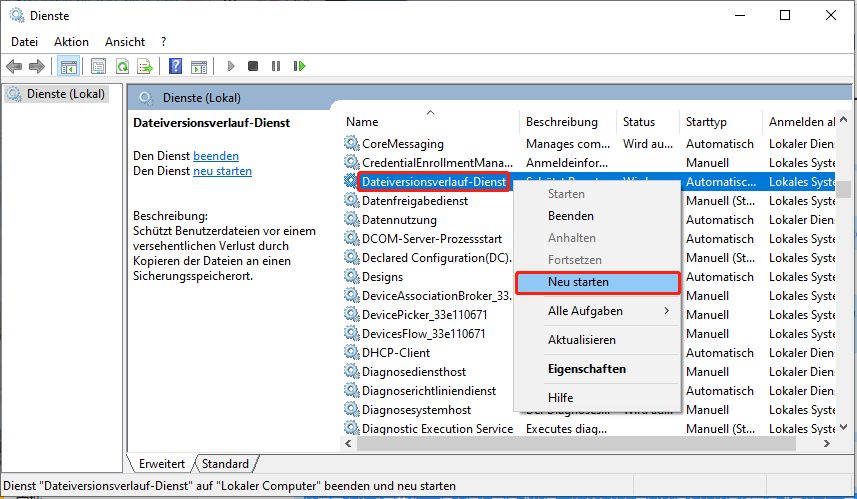Choose Beenden in the context menu
The image size is (857, 499).
(597, 216)
